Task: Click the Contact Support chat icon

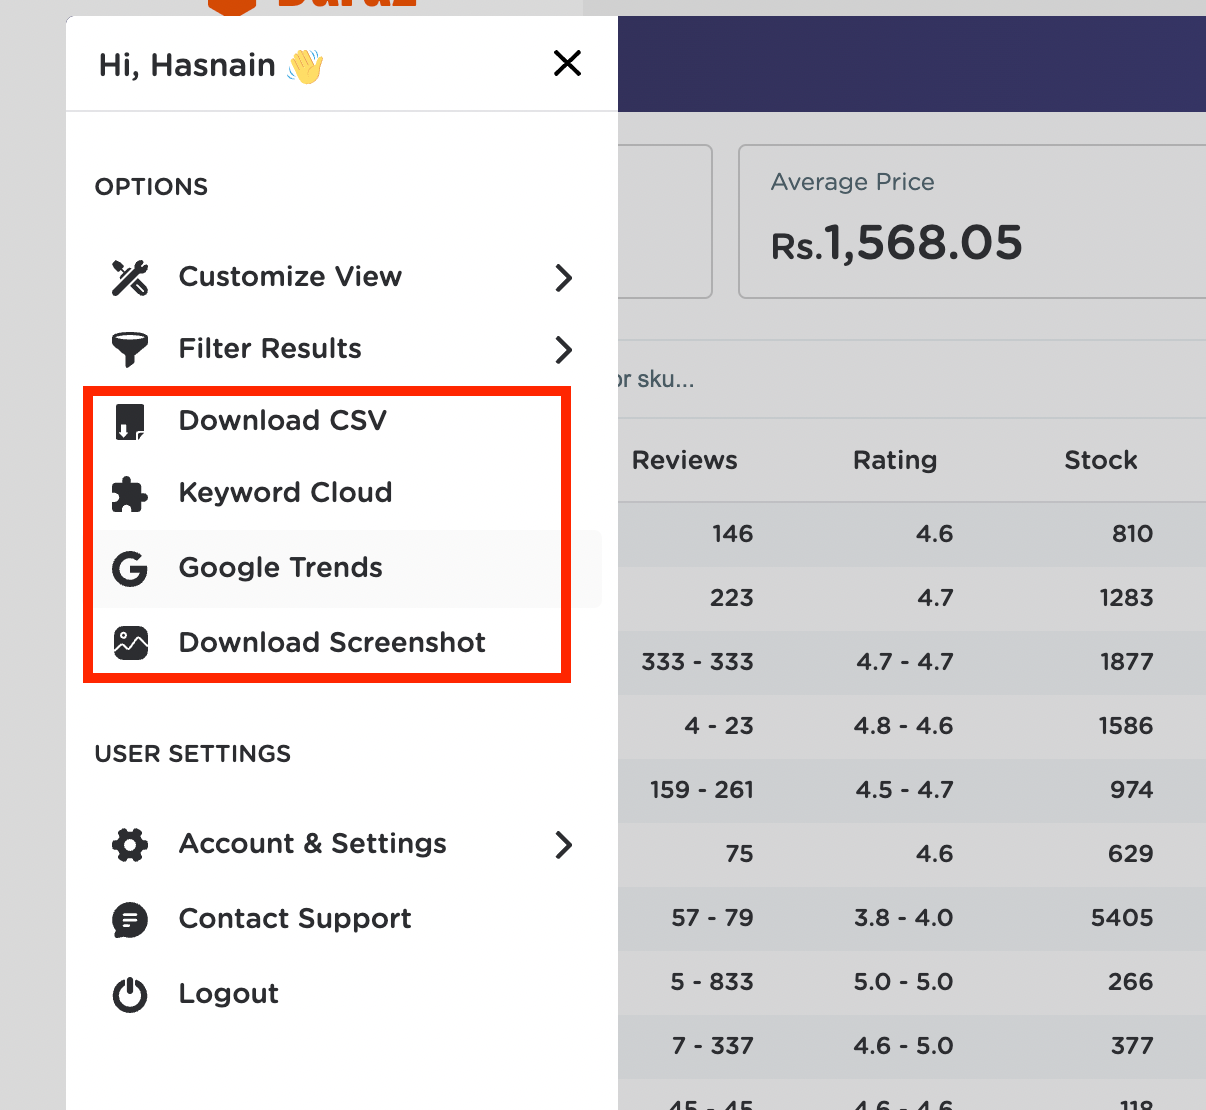Action: pyautogui.click(x=130, y=920)
